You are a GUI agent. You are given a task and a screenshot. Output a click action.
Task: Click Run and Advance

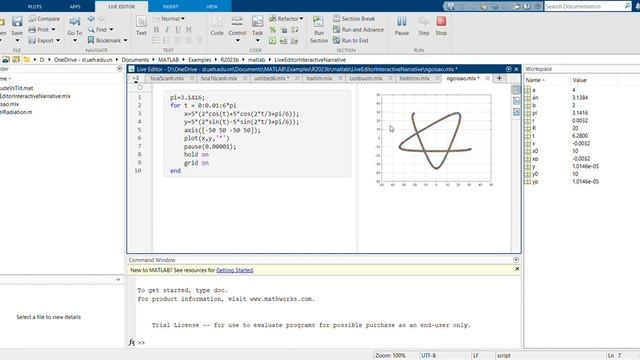[x=358, y=30]
